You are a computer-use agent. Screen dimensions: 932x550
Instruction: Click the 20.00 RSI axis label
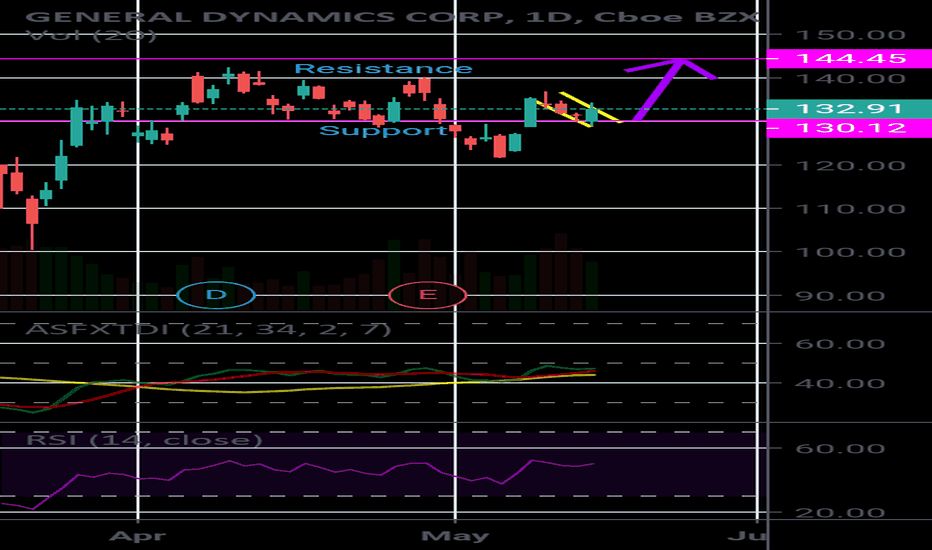pos(839,513)
